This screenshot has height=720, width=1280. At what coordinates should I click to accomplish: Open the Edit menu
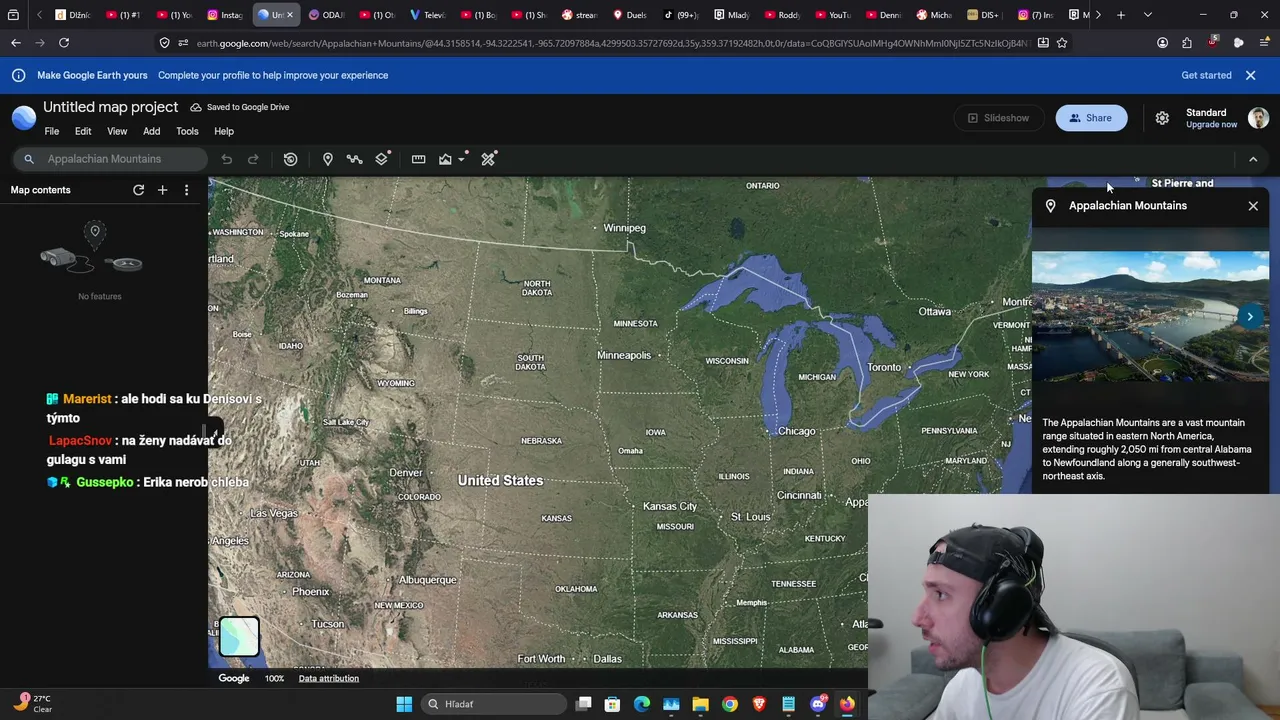point(83,132)
